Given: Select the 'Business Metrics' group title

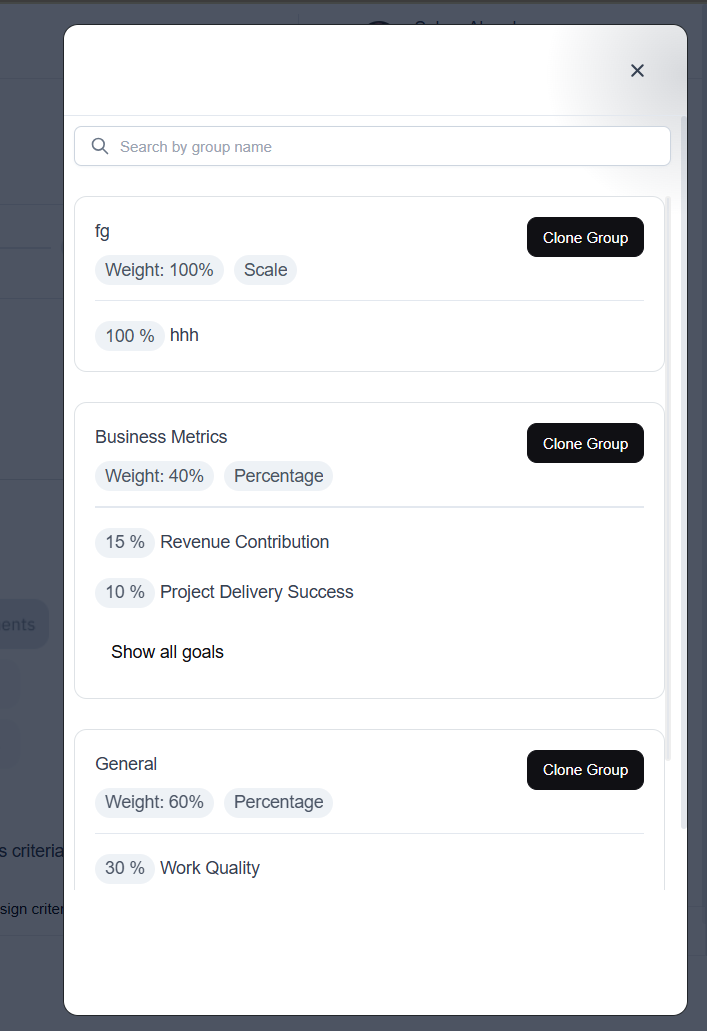Looking at the screenshot, I should 161,437.
